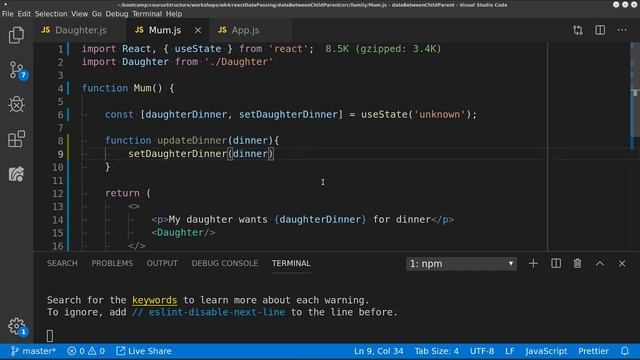Open the Selection menu
The image size is (640, 360).
51,14
